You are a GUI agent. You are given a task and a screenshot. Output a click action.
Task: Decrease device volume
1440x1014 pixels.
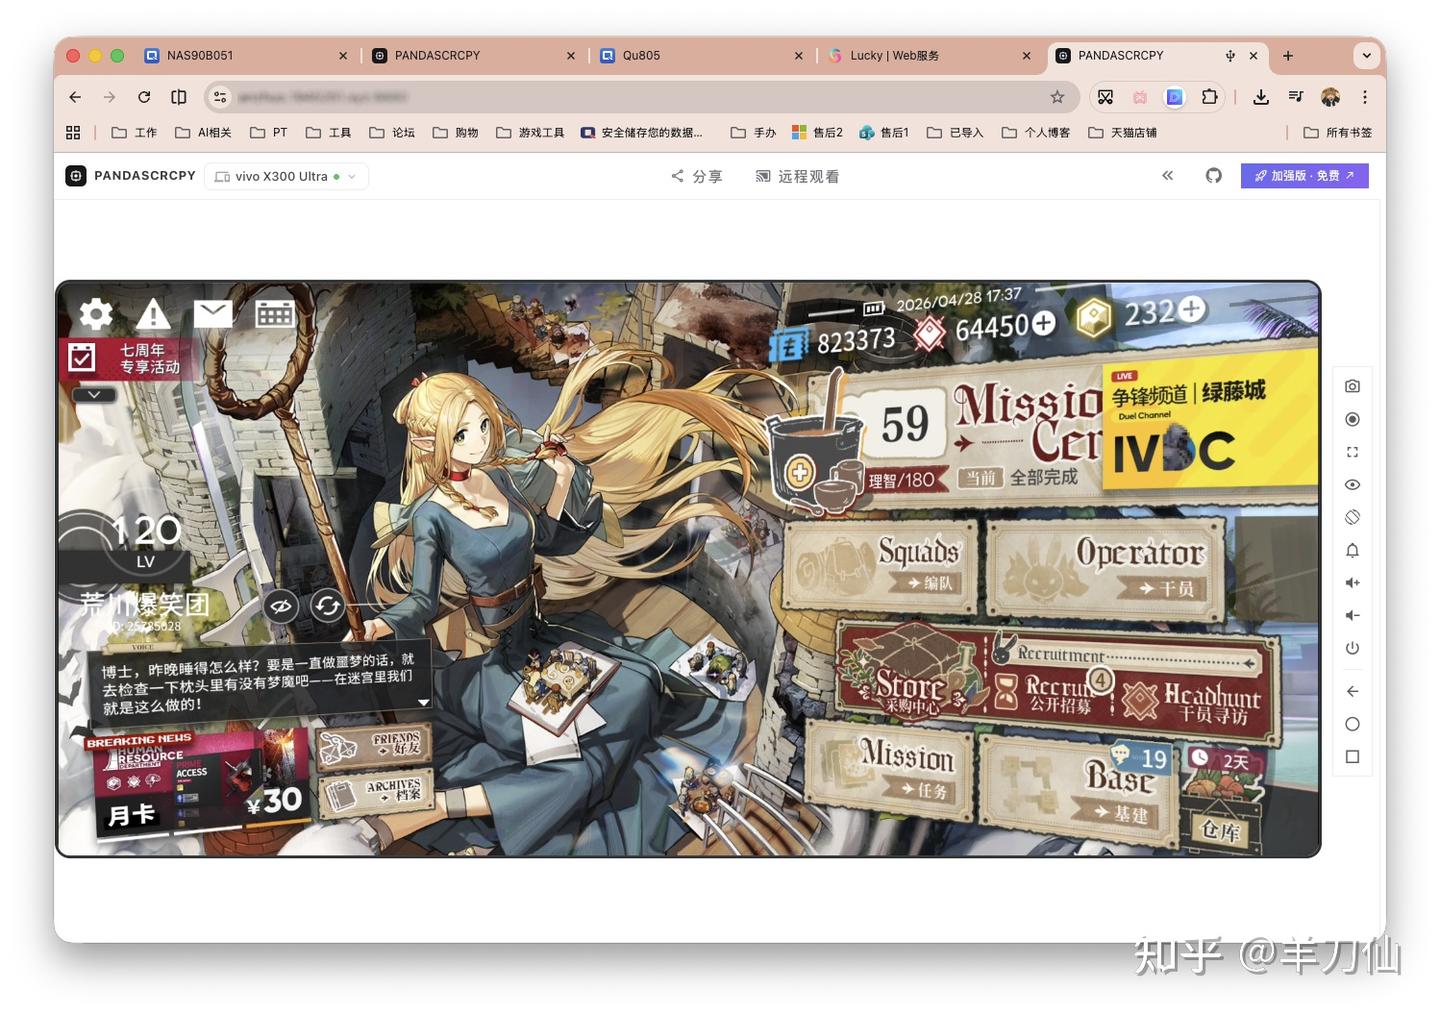coord(1352,615)
